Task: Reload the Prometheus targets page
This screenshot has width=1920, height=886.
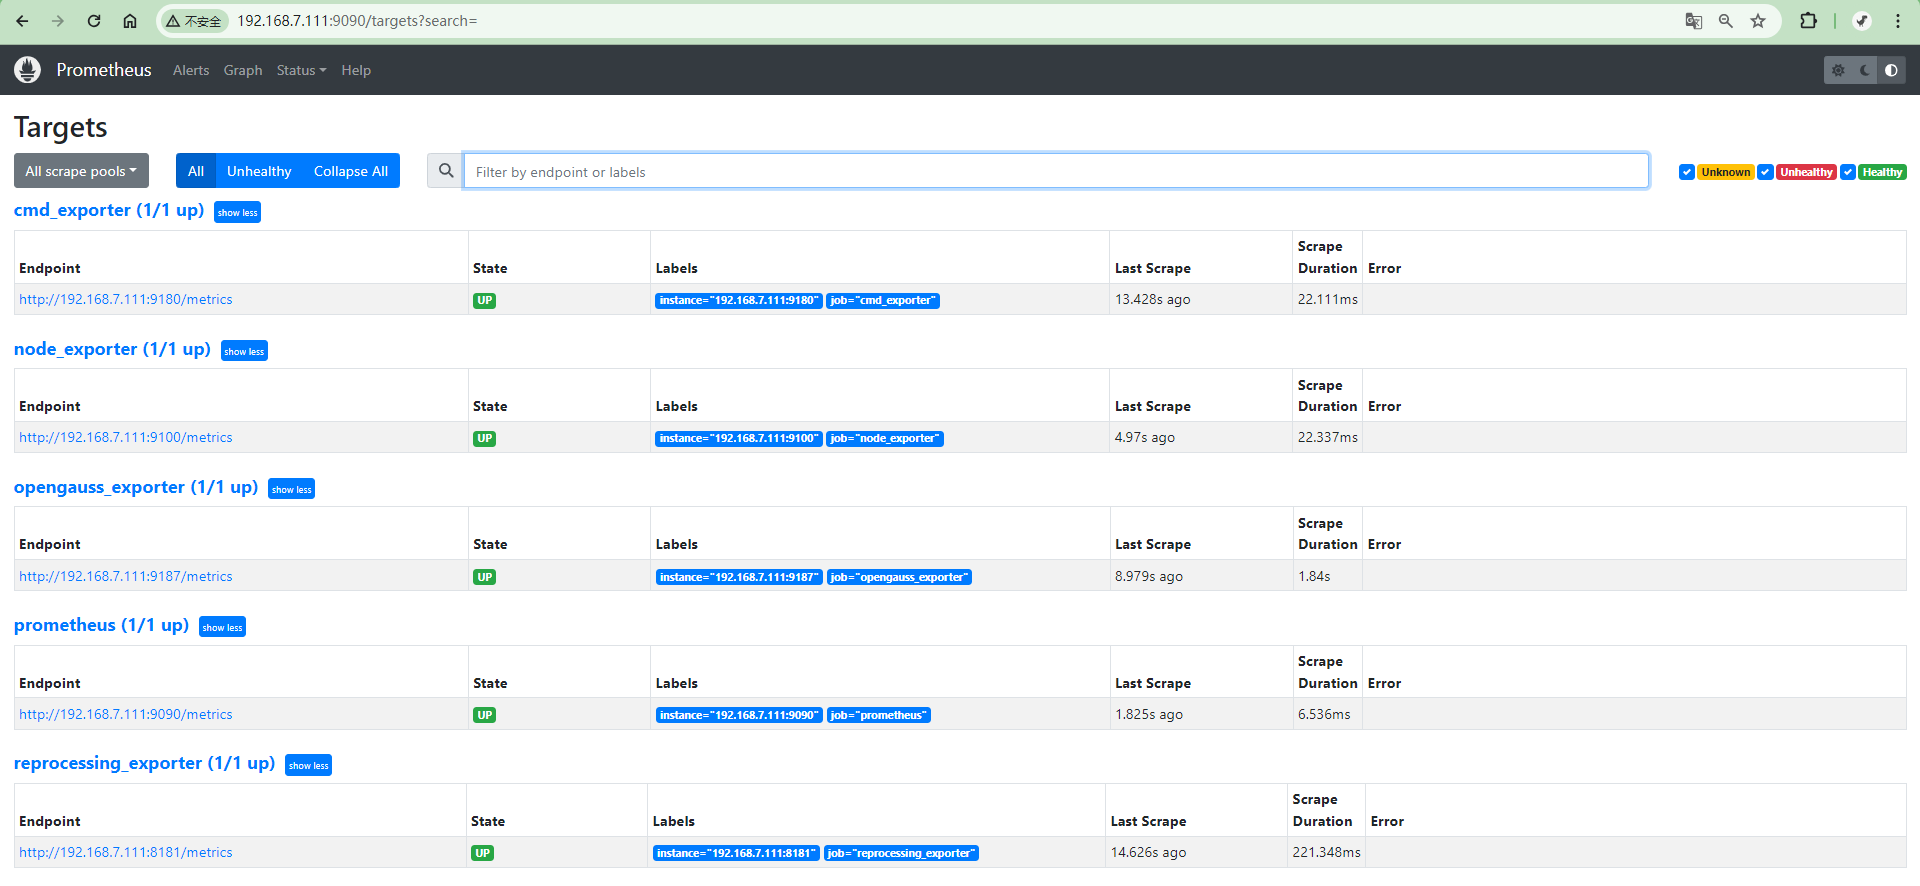Action: tap(94, 21)
